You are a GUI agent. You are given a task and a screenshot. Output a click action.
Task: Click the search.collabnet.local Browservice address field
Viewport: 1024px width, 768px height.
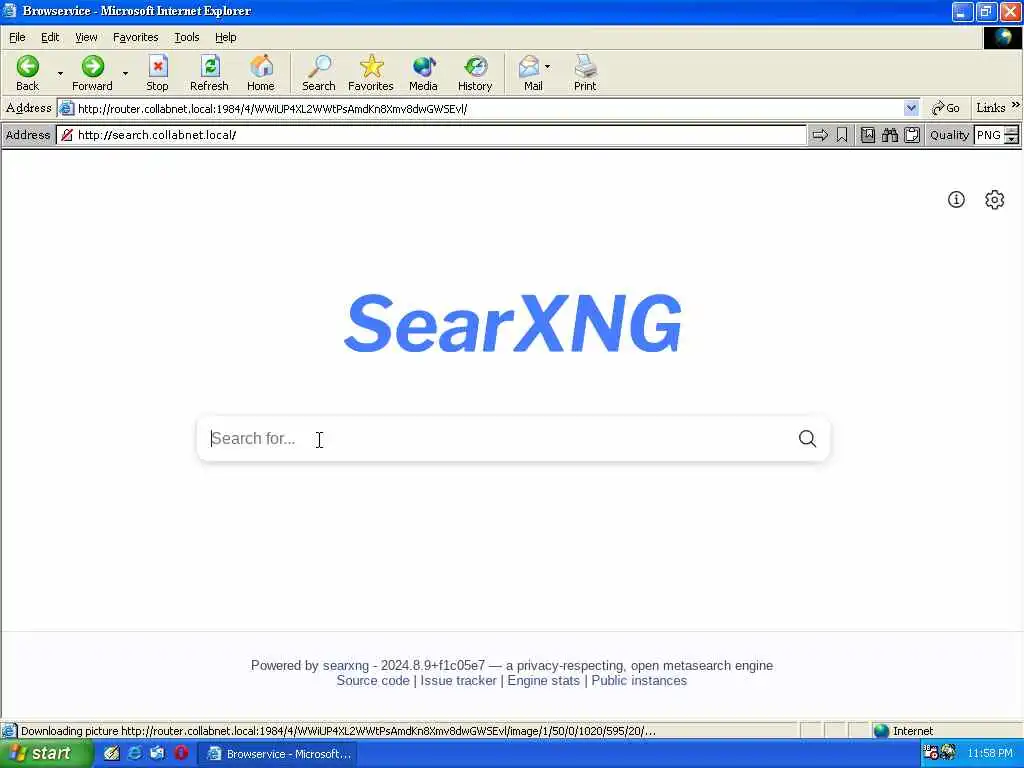coord(432,135)
